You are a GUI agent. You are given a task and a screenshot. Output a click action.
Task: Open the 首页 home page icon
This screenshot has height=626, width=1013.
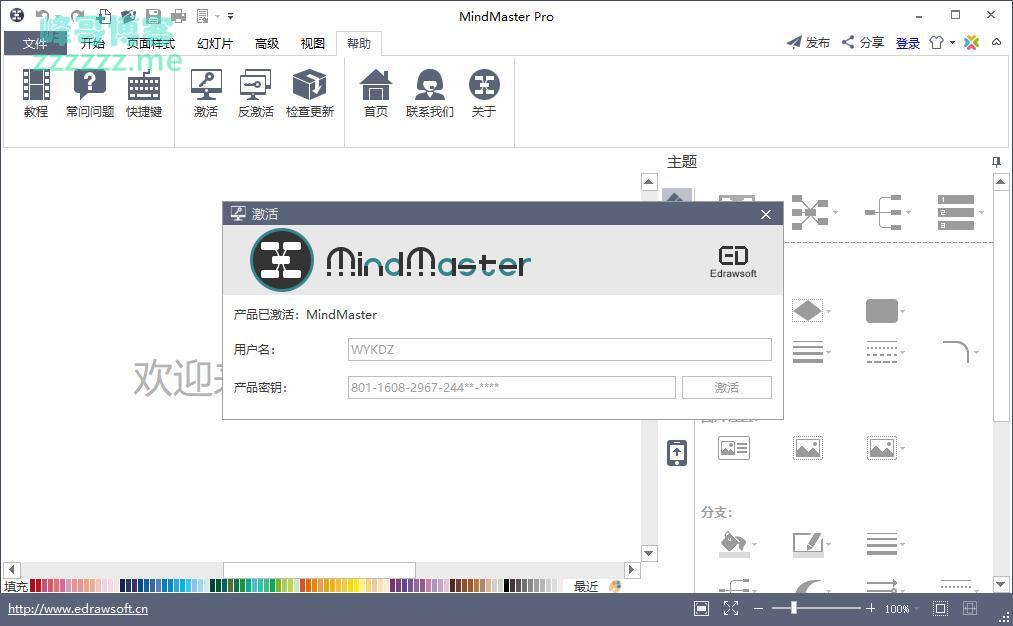[x=376, y=93]
